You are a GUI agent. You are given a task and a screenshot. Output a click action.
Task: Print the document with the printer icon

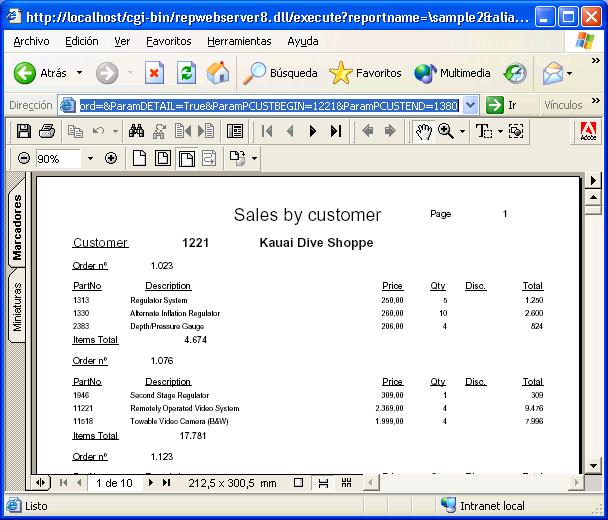tap(46, 131)
